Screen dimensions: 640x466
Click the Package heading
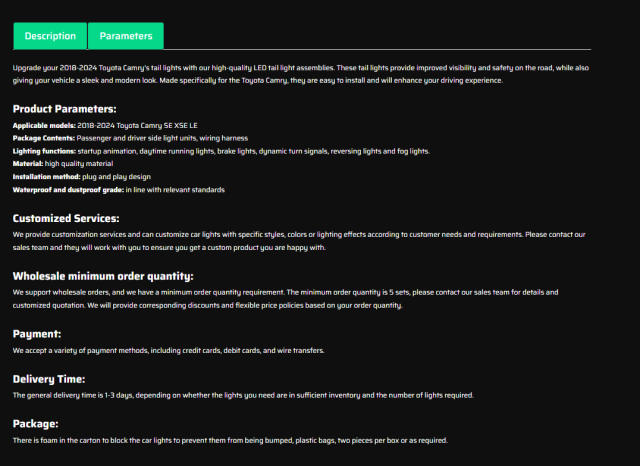[36, 423]
